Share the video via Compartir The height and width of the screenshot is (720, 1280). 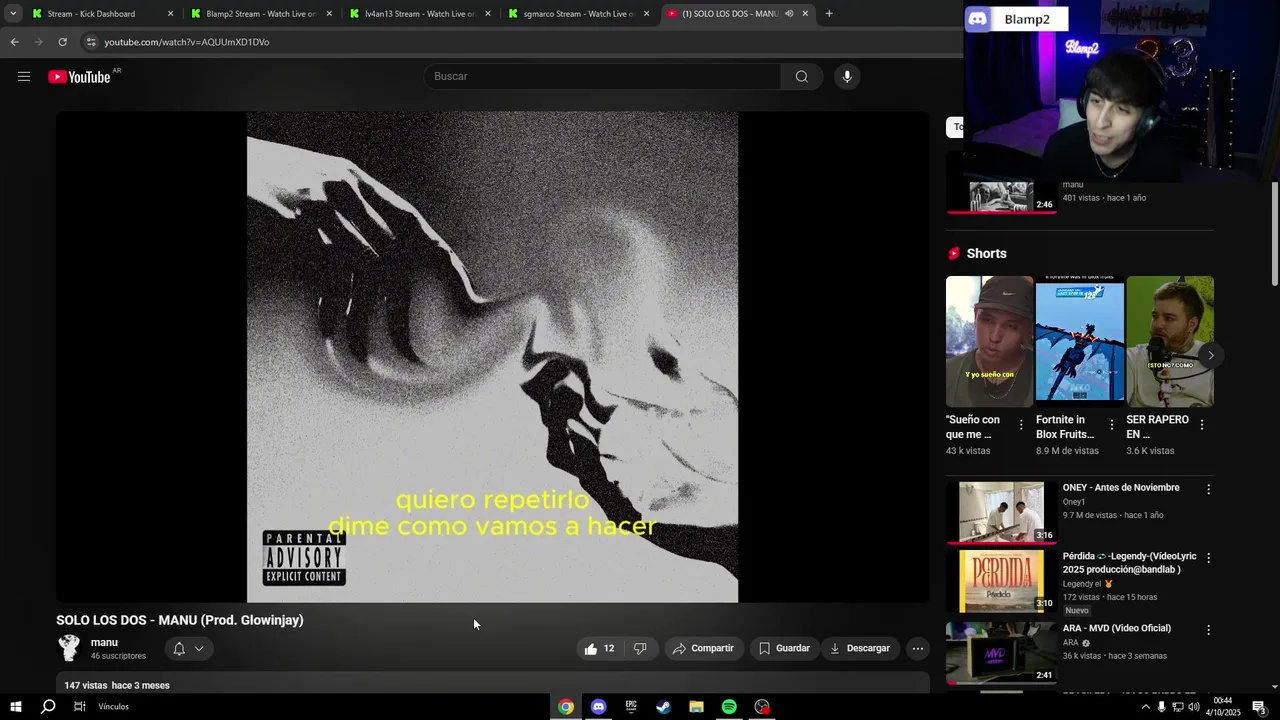704,648
